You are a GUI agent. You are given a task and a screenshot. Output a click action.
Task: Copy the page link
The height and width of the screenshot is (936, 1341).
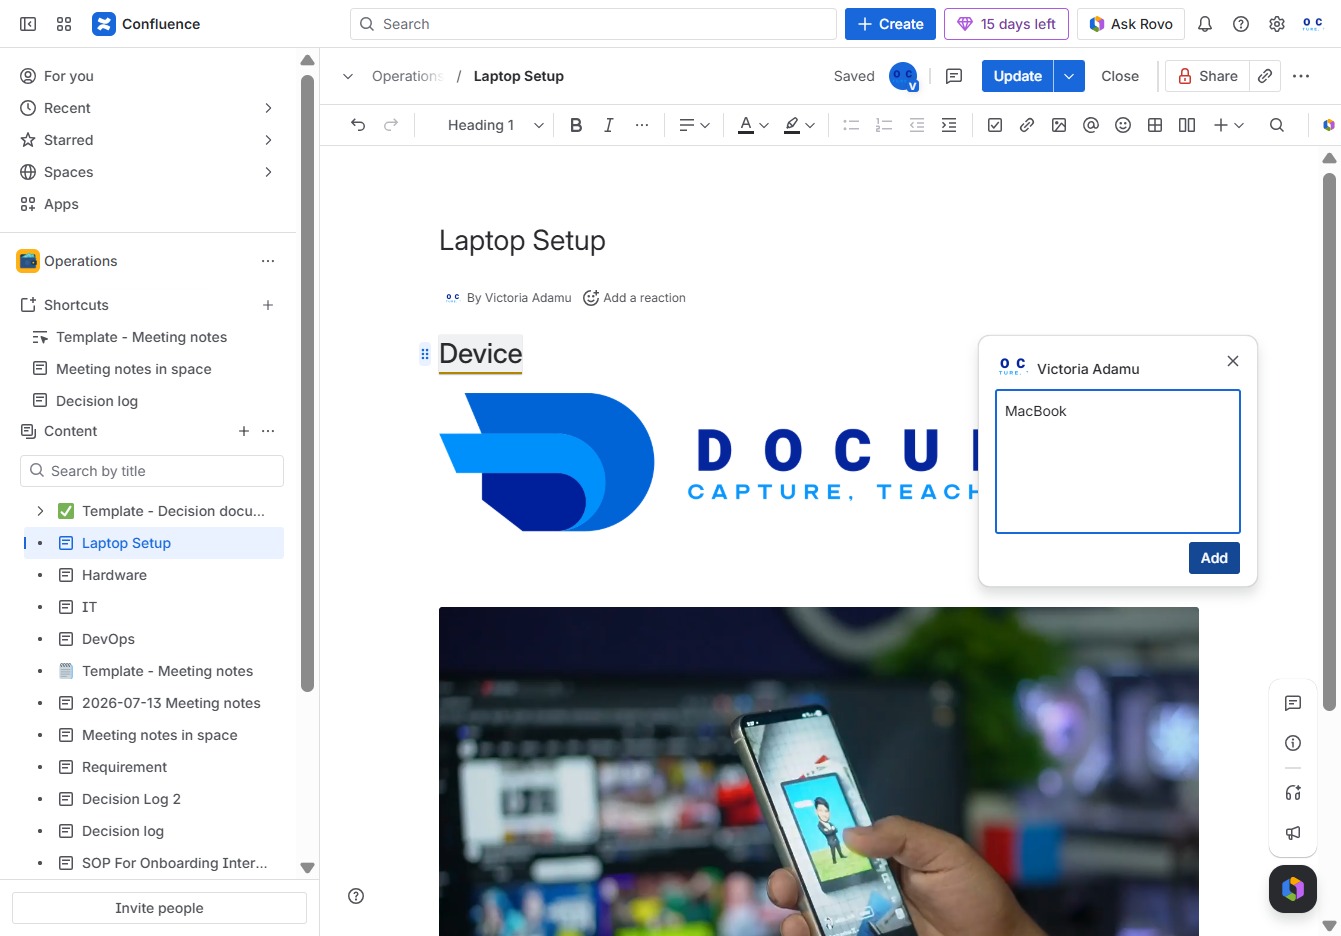click(1265, 76)
